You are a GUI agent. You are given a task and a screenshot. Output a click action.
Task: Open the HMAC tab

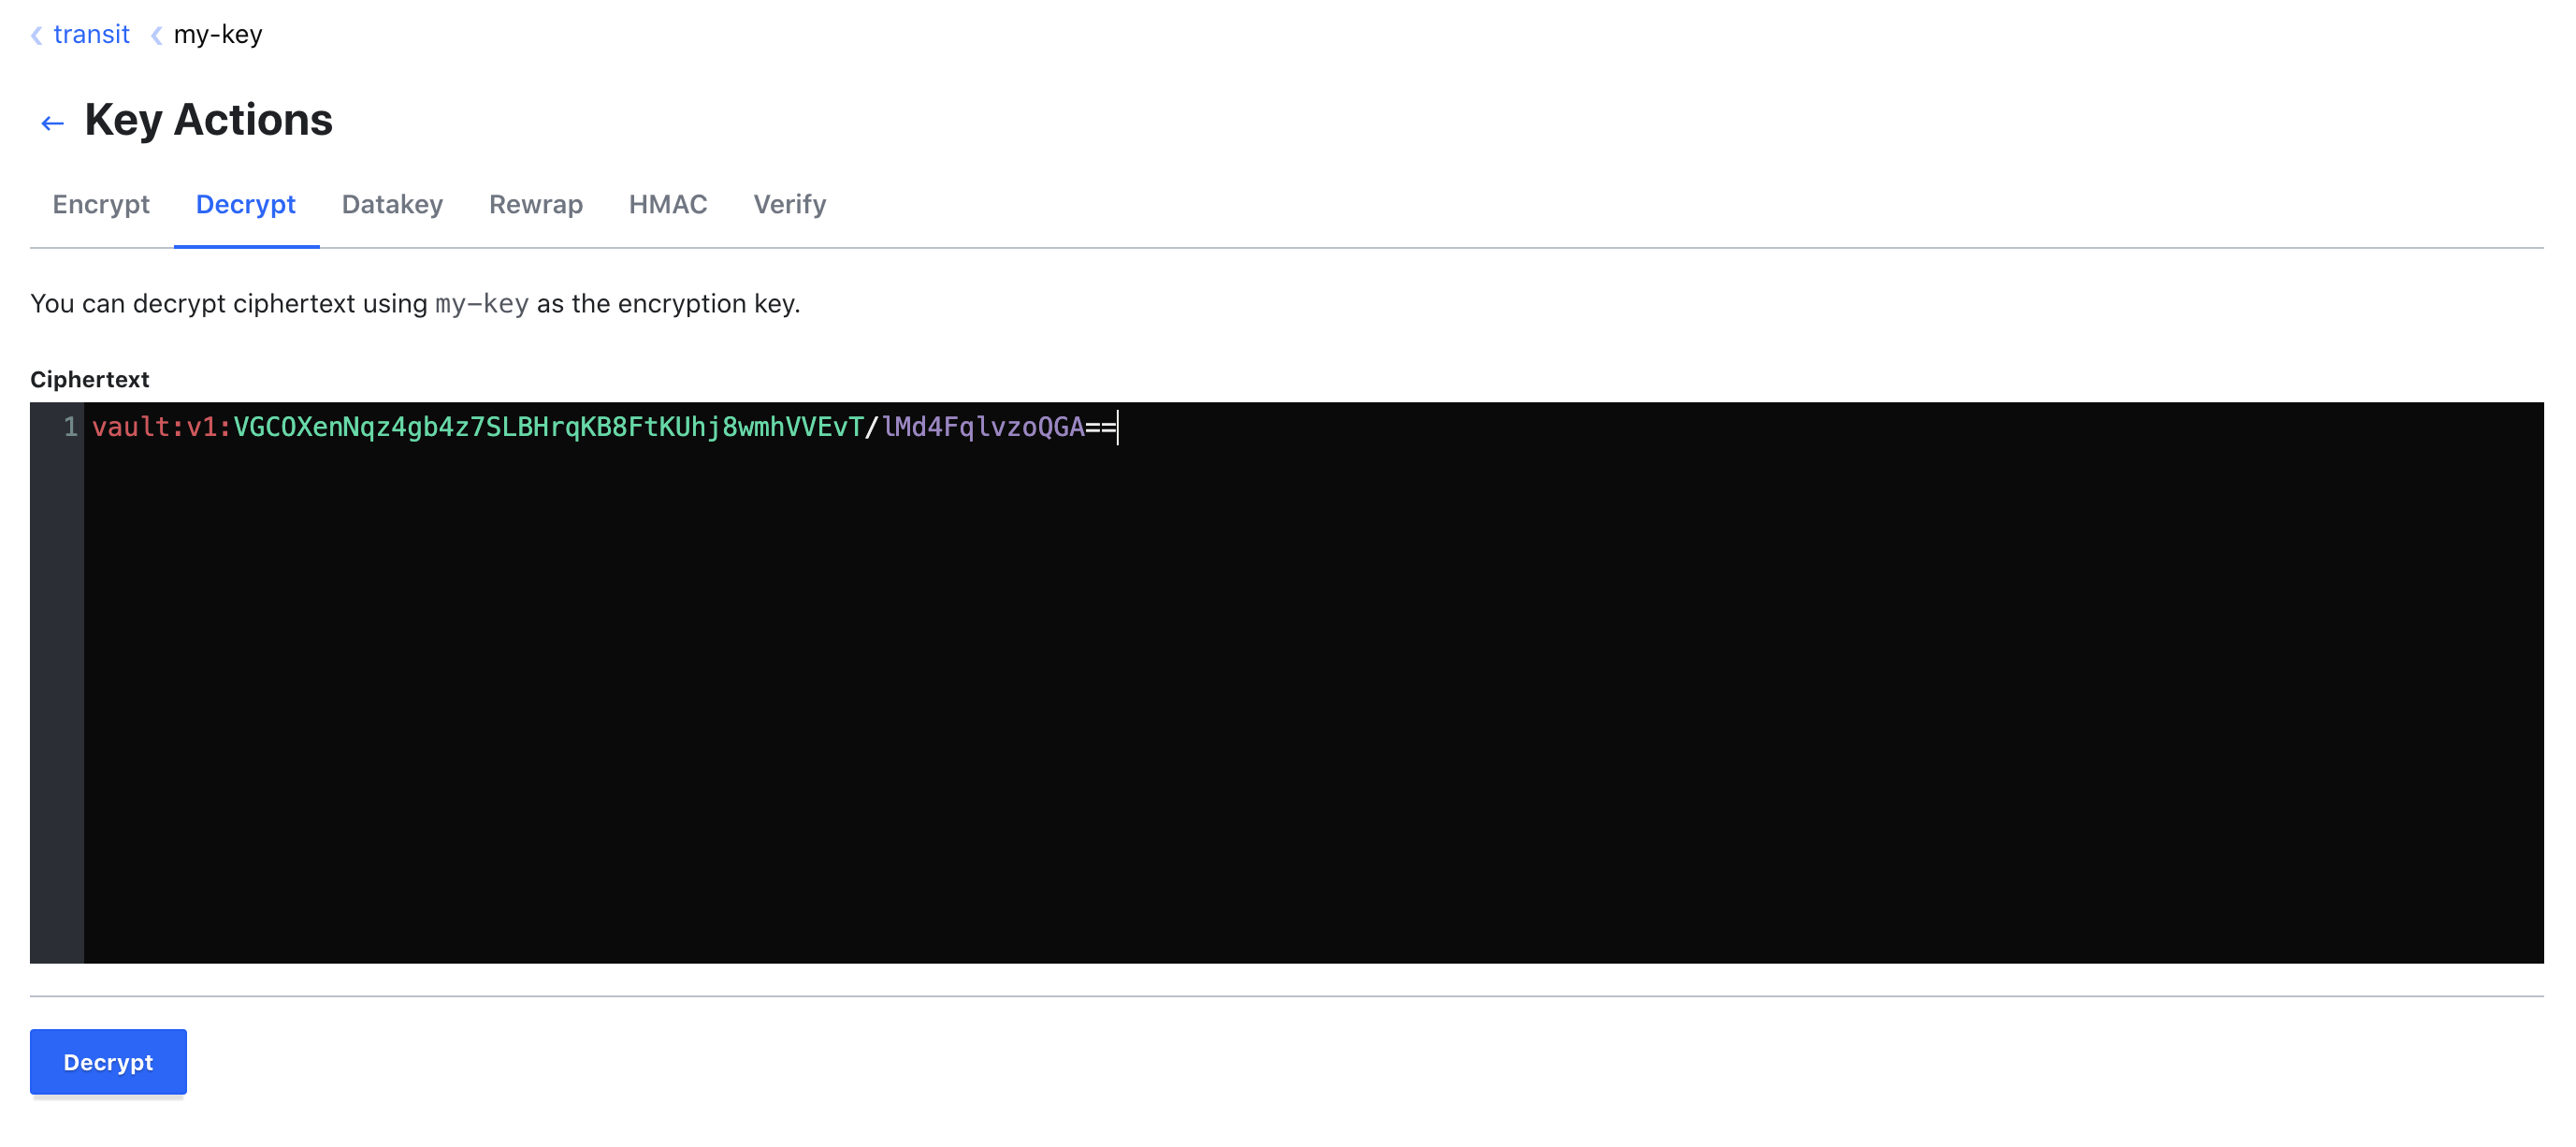coord(667,204)
